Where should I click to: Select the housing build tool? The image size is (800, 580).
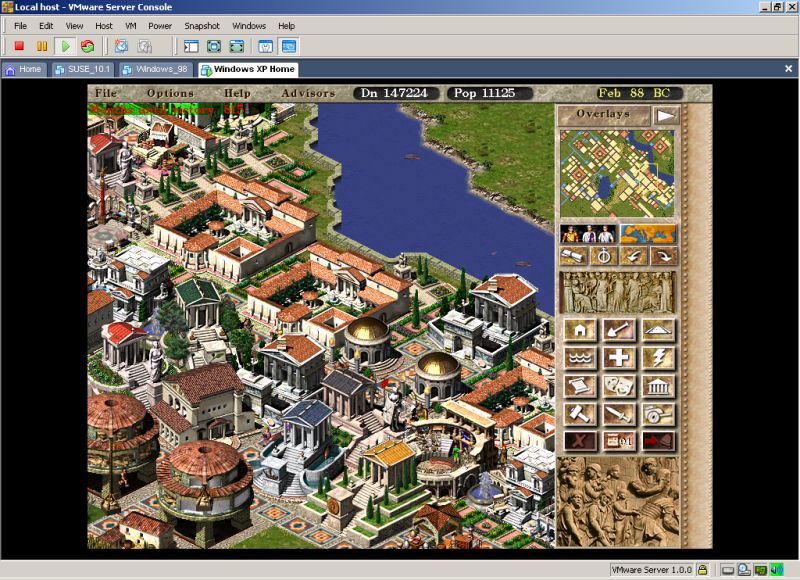click(x=580, y=330)
